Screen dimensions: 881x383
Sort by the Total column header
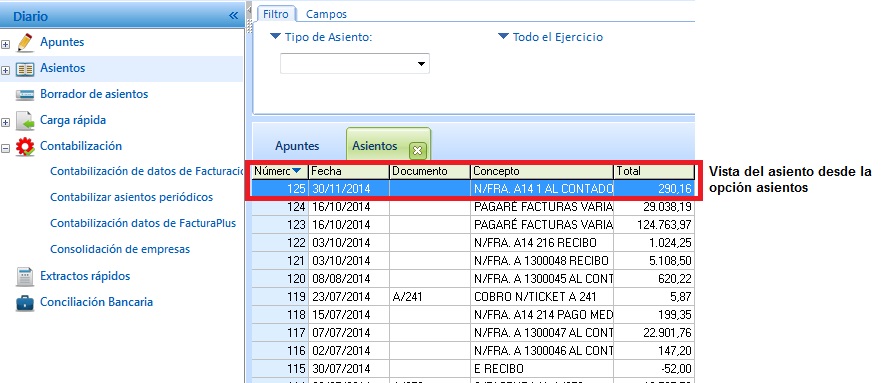[654, 171]
